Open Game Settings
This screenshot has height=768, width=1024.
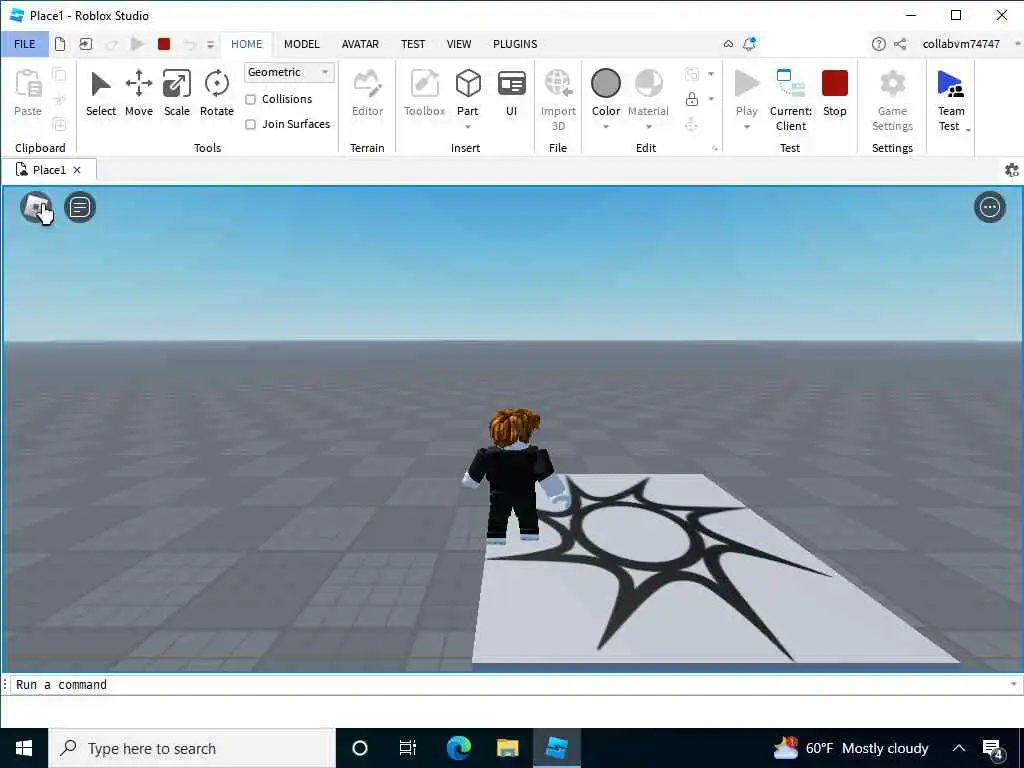click(x=892, y=99)
